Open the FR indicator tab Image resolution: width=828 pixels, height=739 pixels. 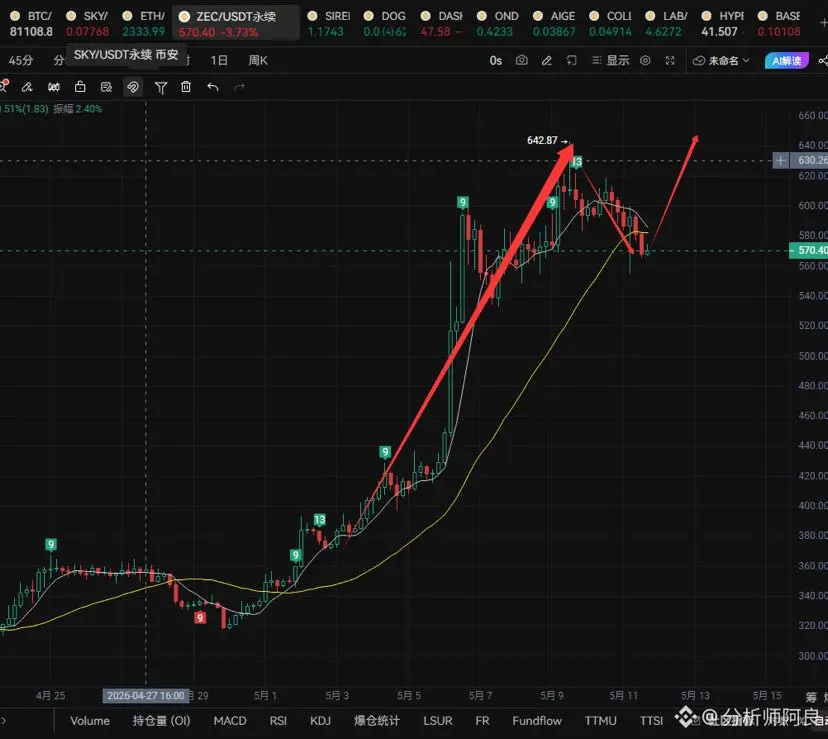pyautogui.click(x=482, y=721)
